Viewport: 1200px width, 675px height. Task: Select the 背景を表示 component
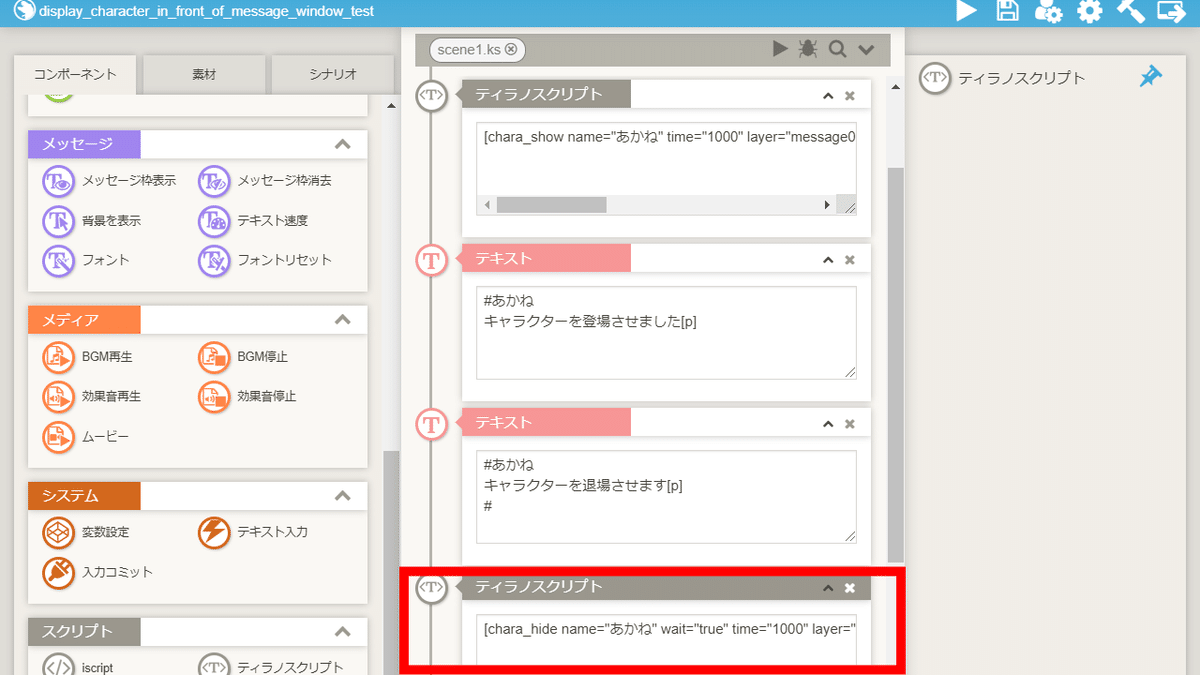click(x=92, y=221)
